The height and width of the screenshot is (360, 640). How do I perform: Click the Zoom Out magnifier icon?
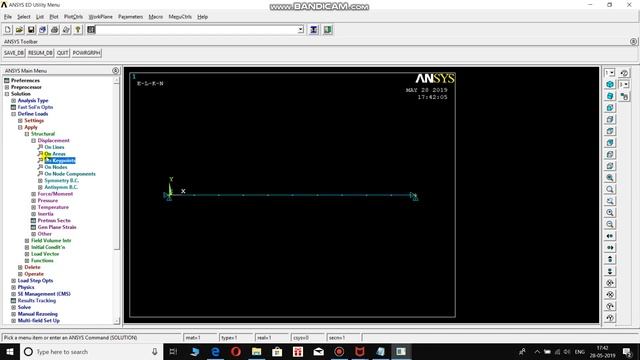pos(610,224)
